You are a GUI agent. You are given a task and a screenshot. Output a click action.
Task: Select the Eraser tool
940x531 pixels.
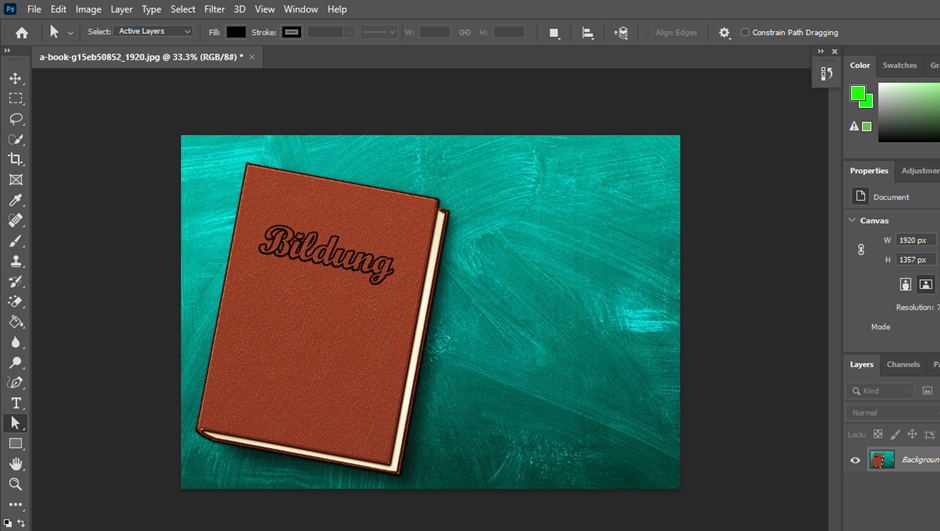click(16, 301)
